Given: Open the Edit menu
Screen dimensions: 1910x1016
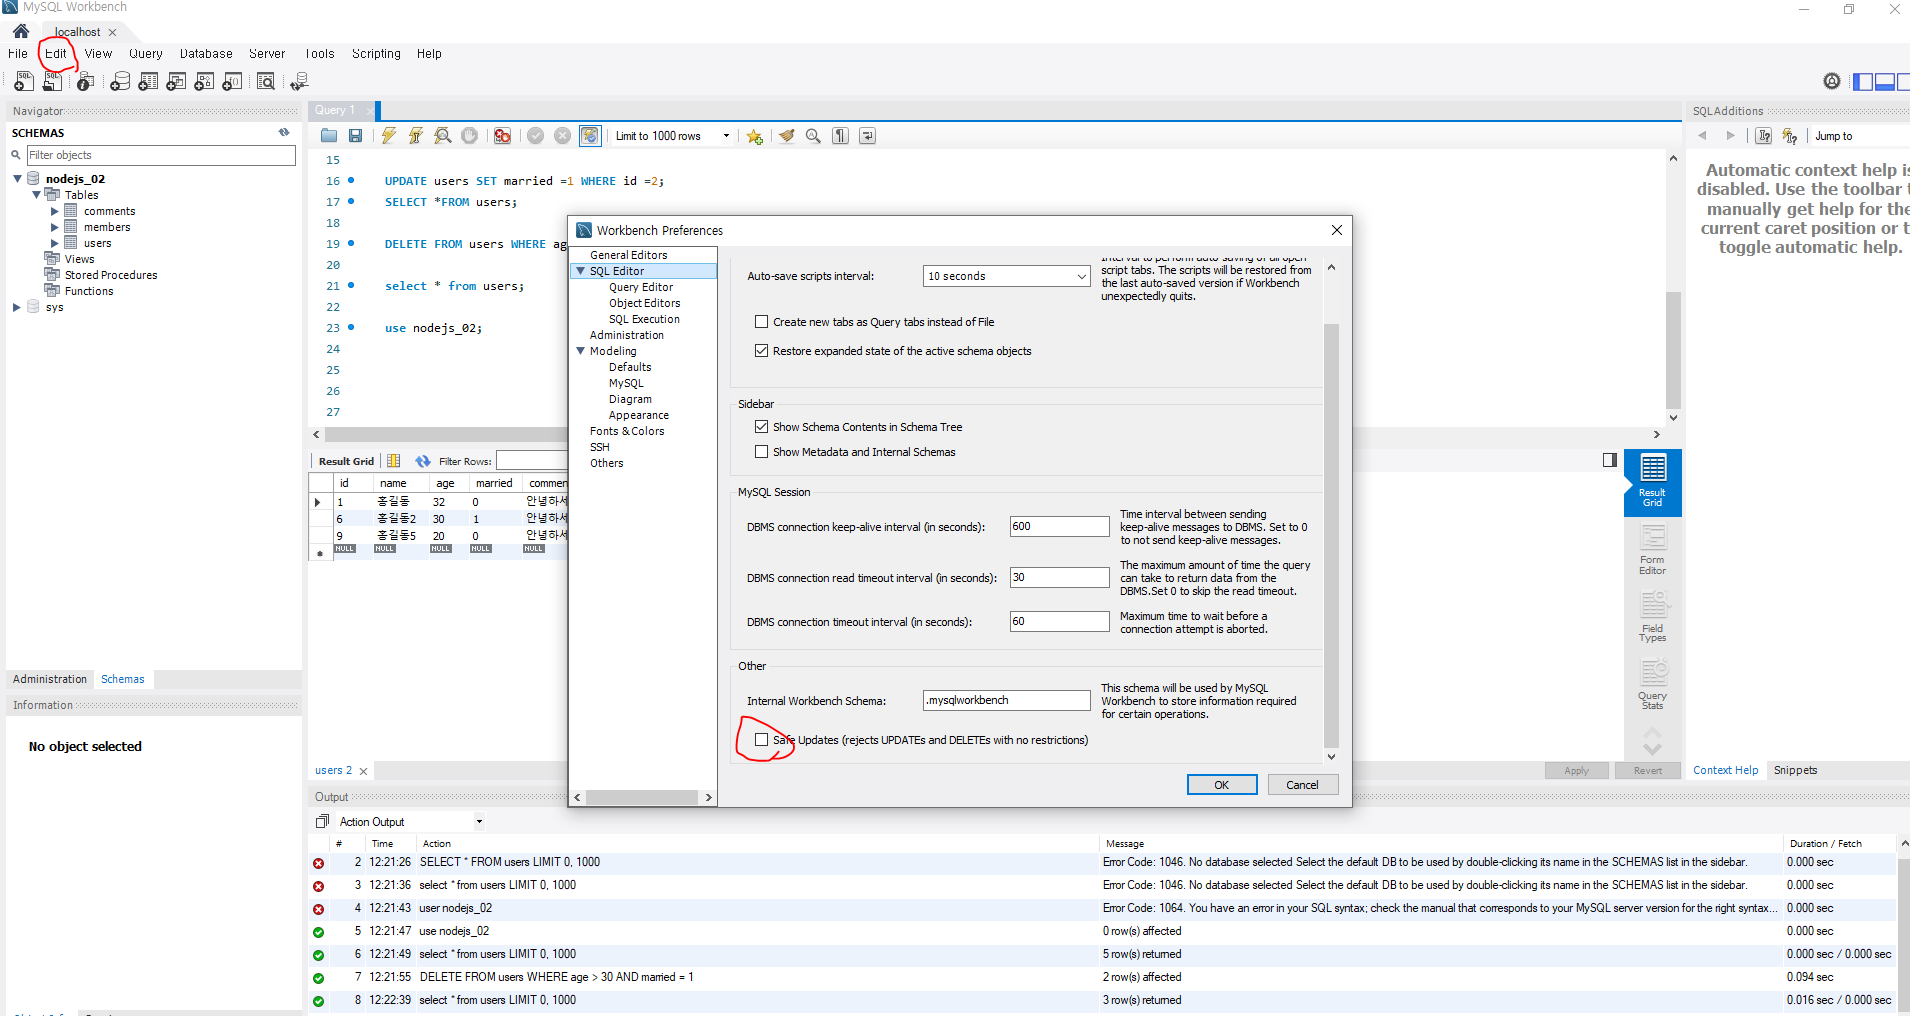Looking at the screenshot, I should [x=56, y=54].
